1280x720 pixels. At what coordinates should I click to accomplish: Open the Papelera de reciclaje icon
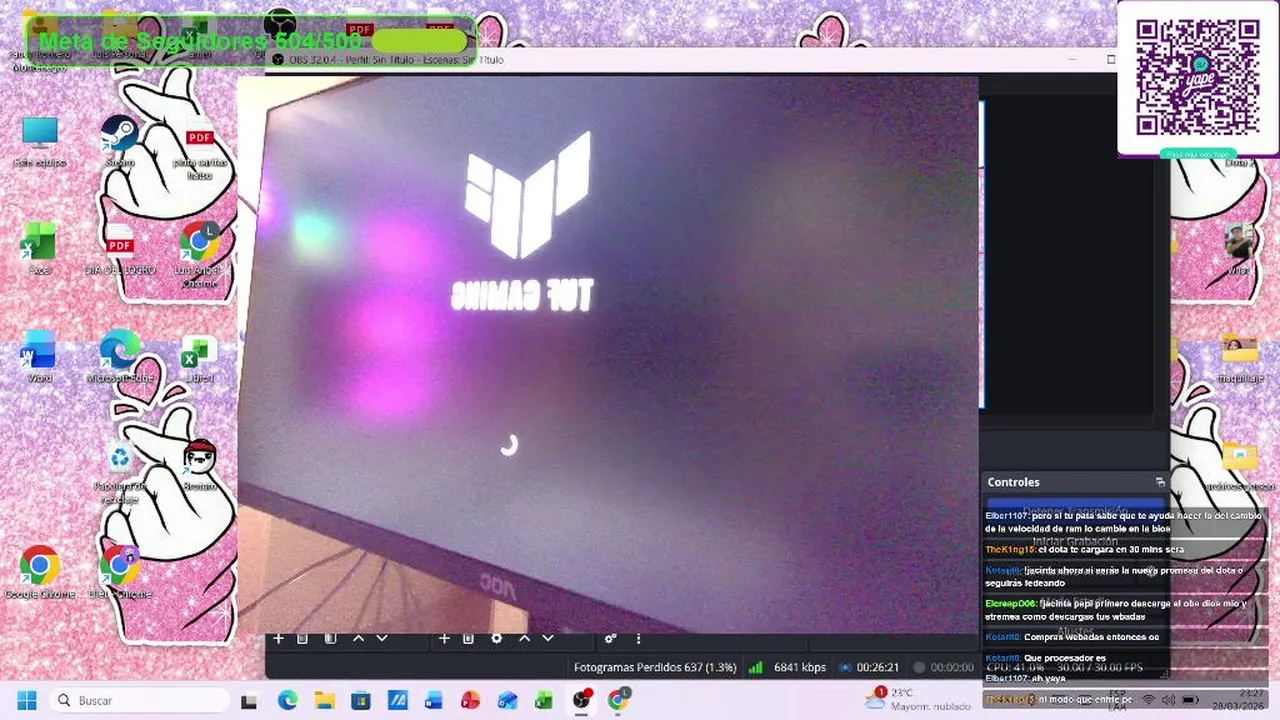click(x=120, y=472)
